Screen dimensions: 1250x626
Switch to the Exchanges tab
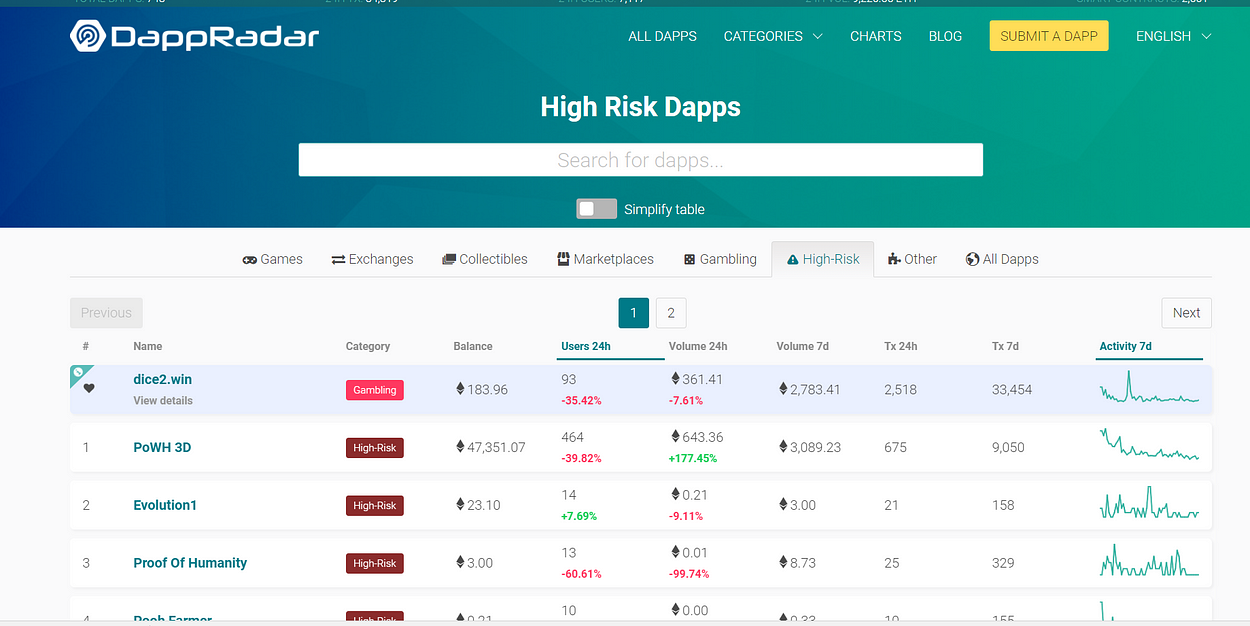coord(372,259)
